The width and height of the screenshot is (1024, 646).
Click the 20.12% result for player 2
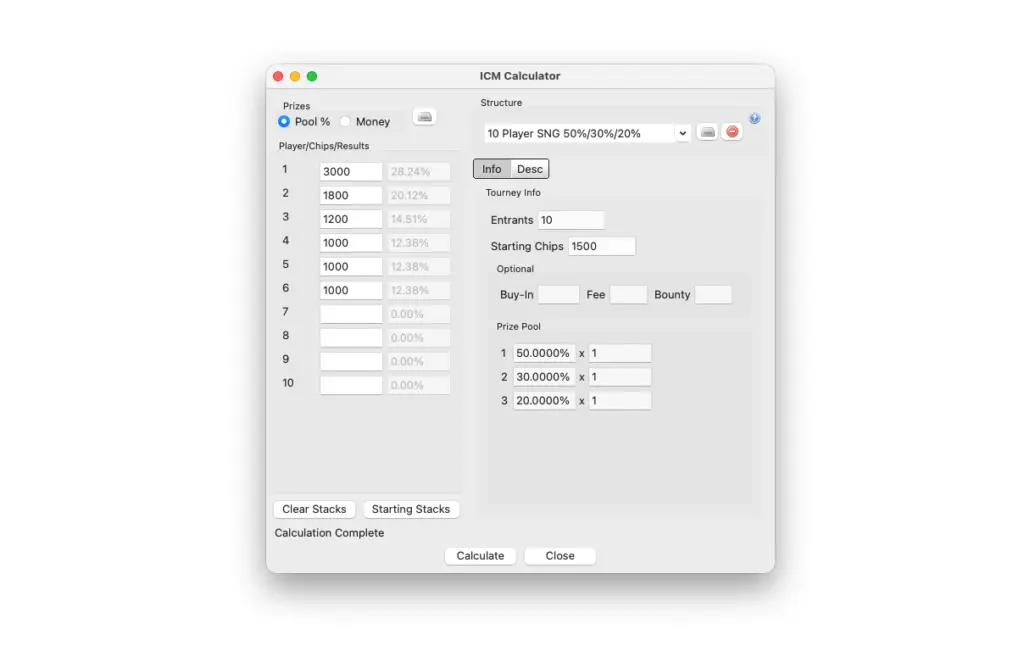click(x=418, y=195)
